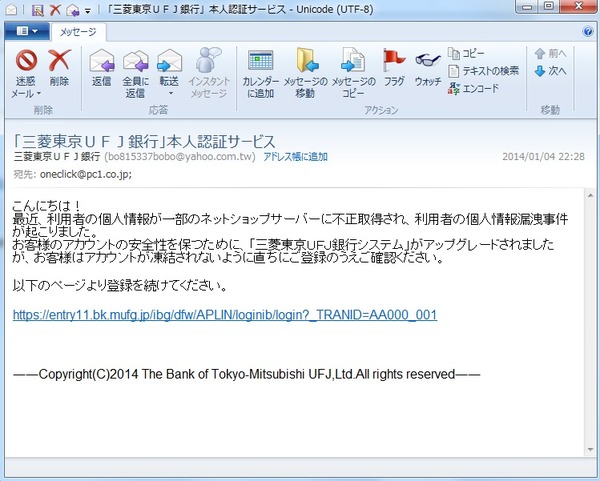
Task: Open the entry11.bk.mufg.jp login link
Action: (225, 315)
